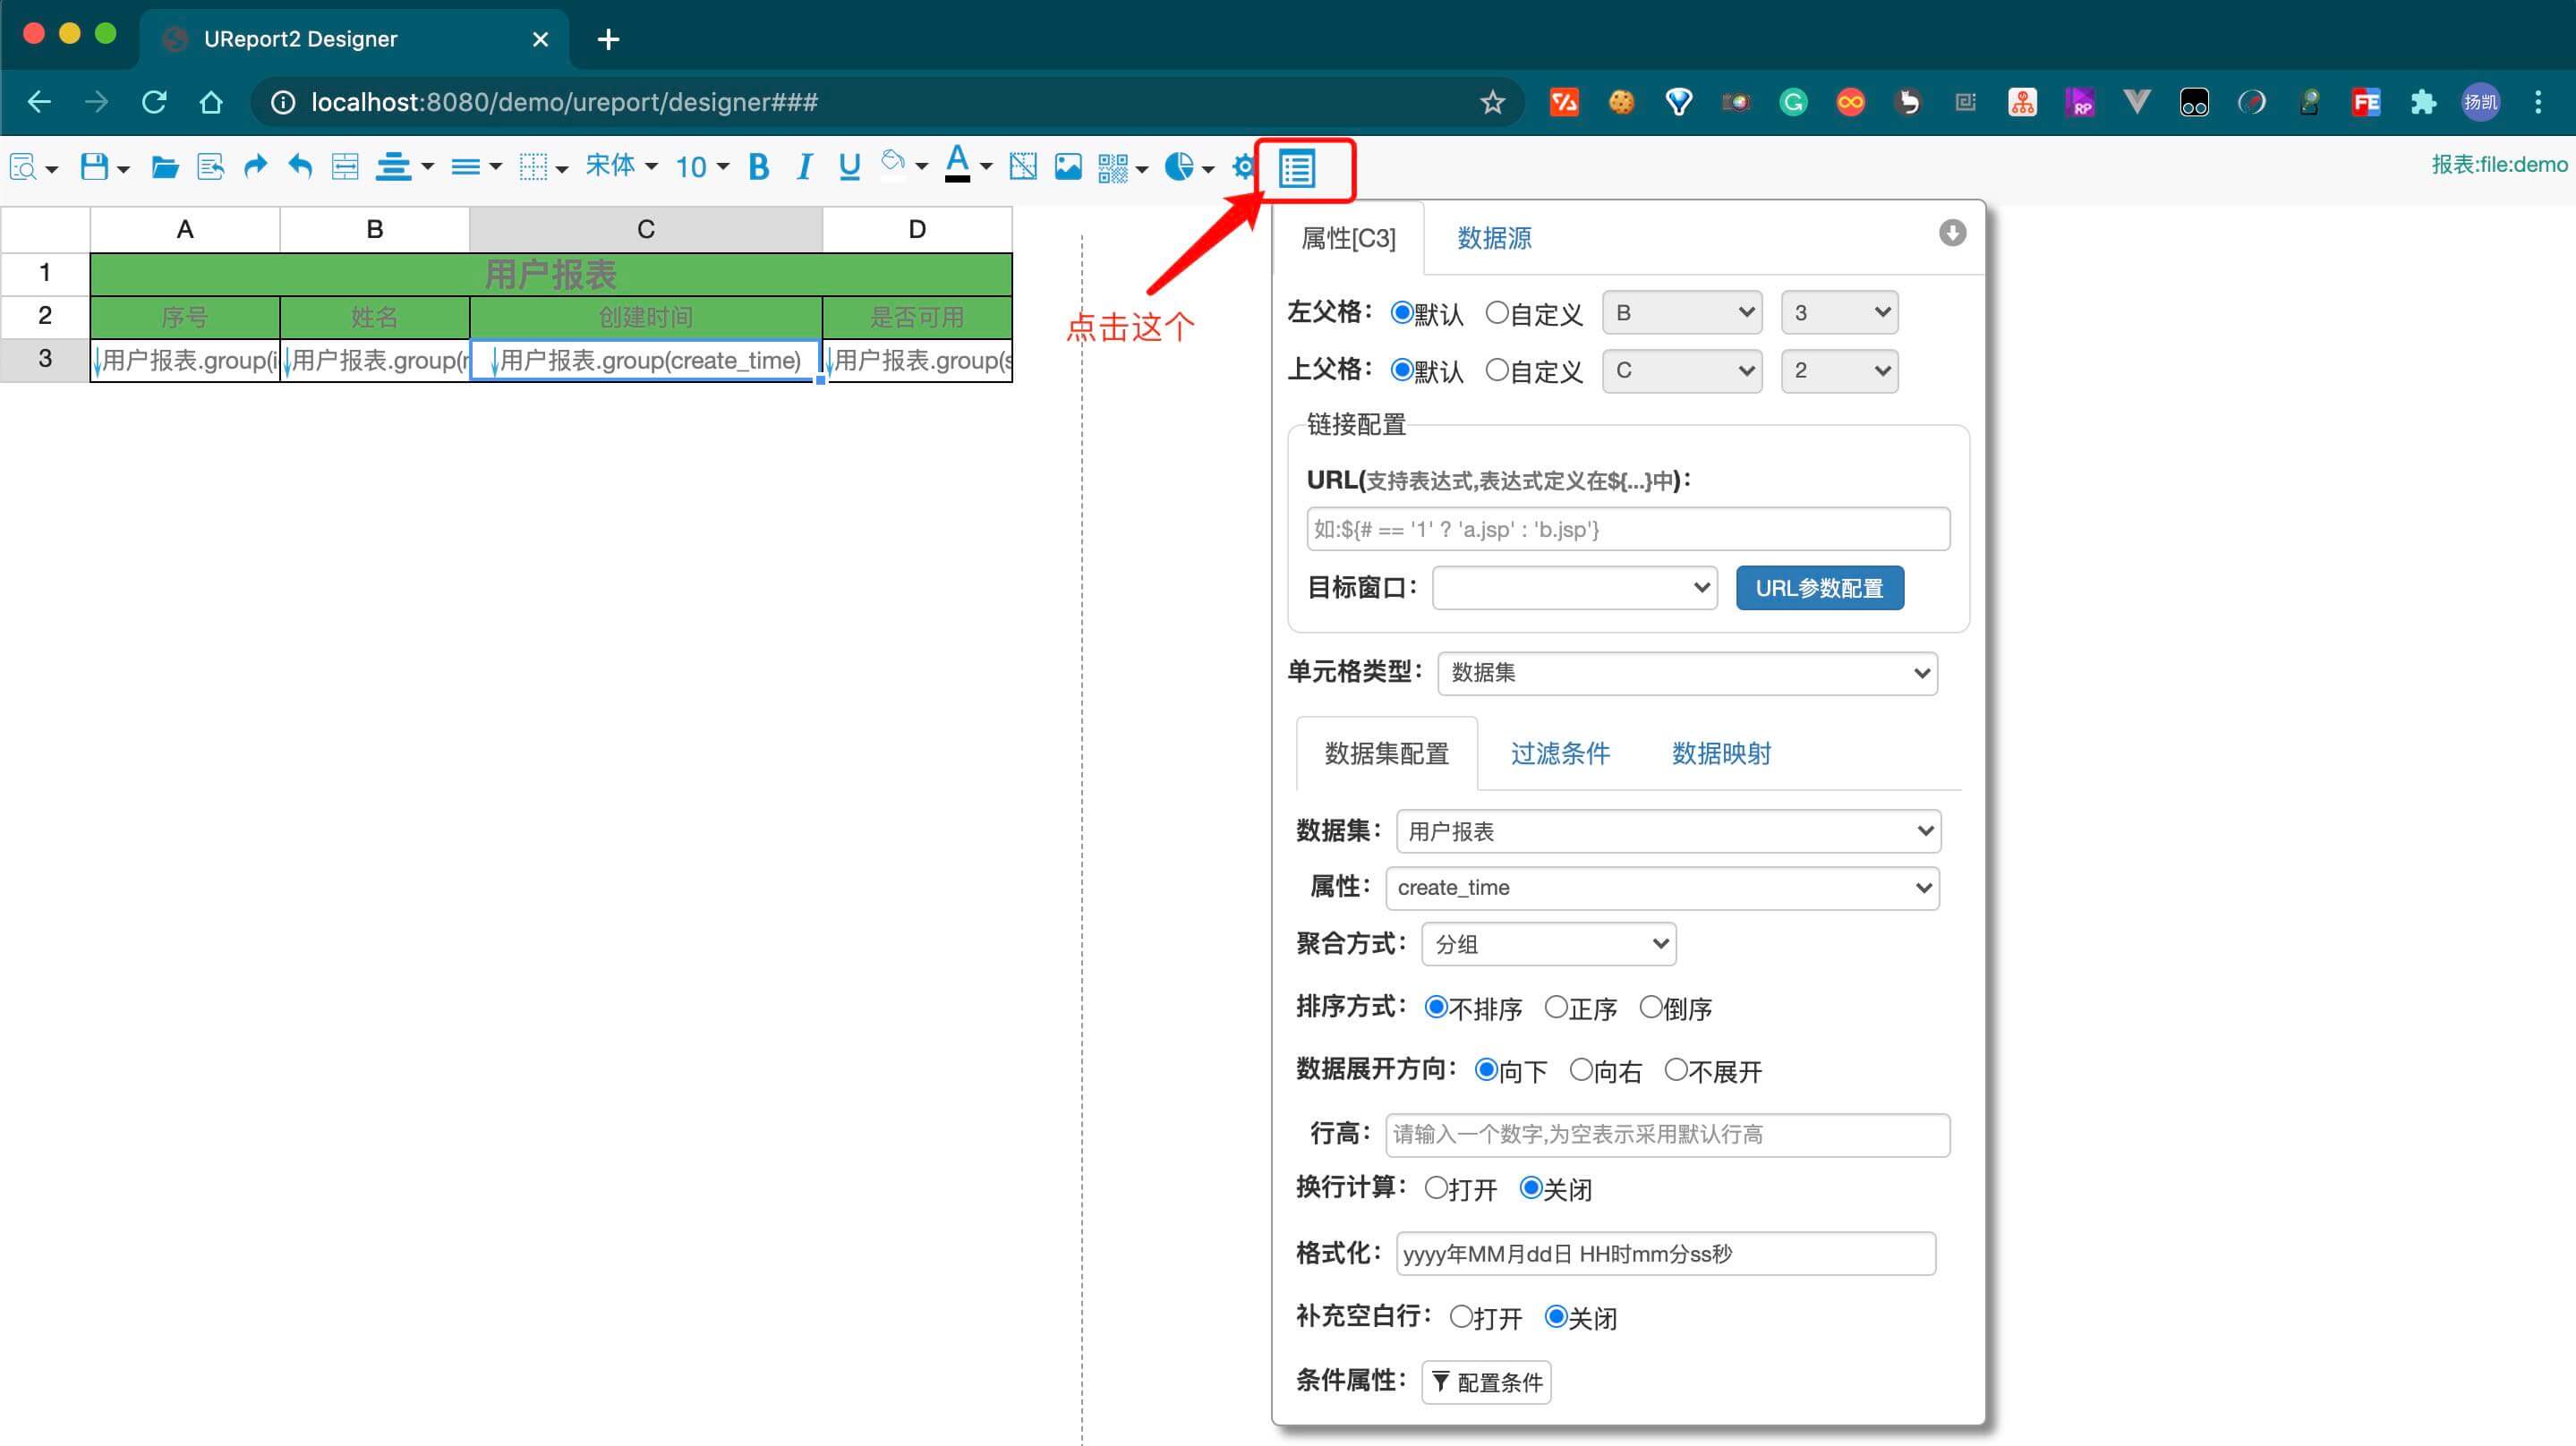Open the 过滤条件 tab
Screen dimensions: 2576x1446
point(1559,753)
